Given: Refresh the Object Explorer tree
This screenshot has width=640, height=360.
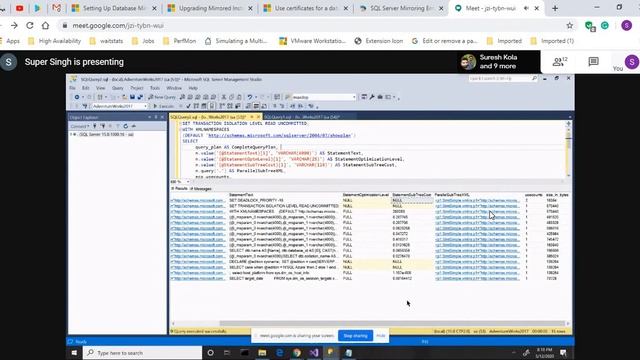Looking at the screenshot, I should tap(126, 126).
